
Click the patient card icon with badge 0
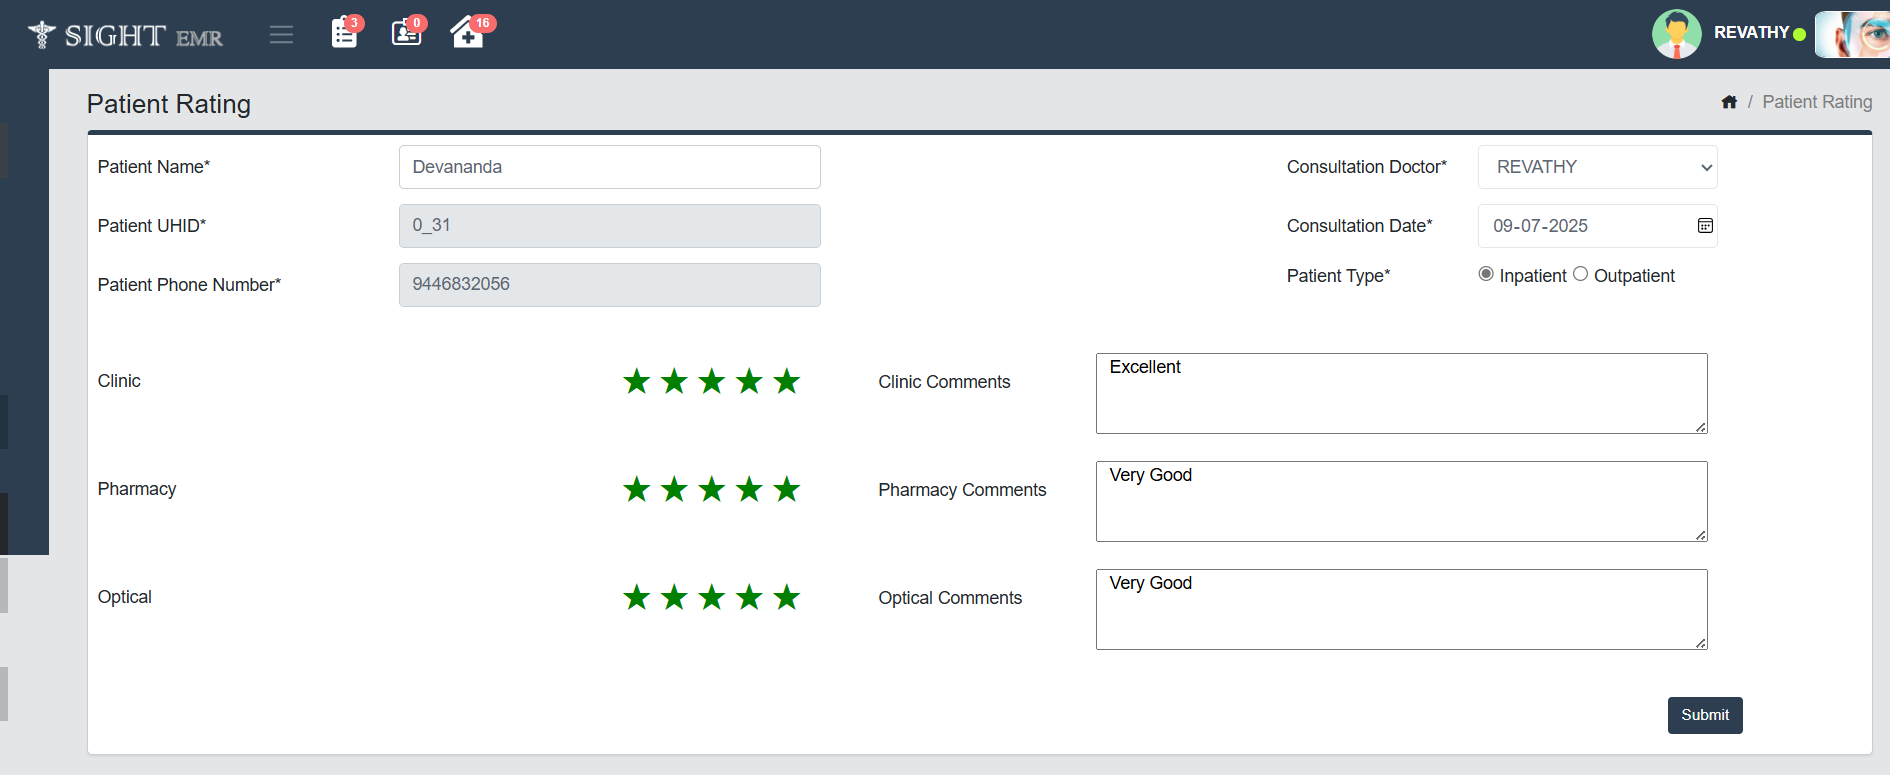(x=406, y=33)
